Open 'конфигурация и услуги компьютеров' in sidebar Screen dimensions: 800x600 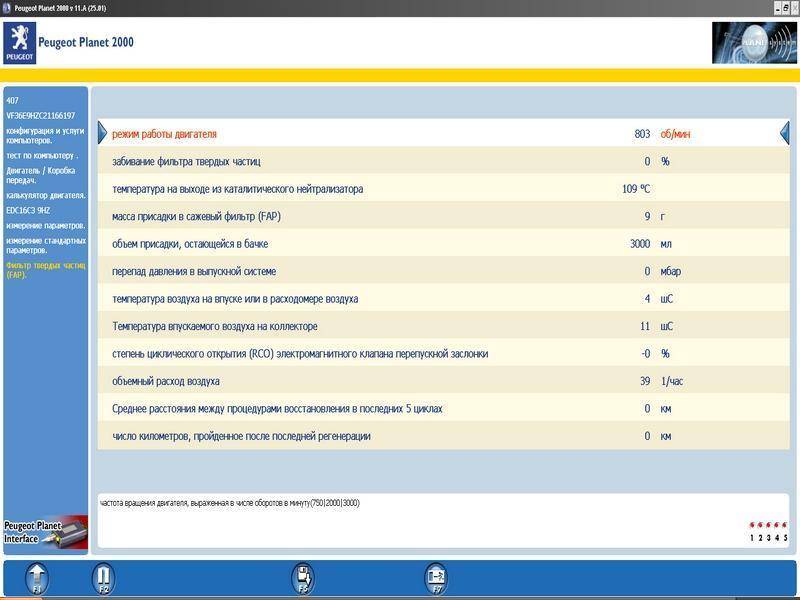point(45,135)
